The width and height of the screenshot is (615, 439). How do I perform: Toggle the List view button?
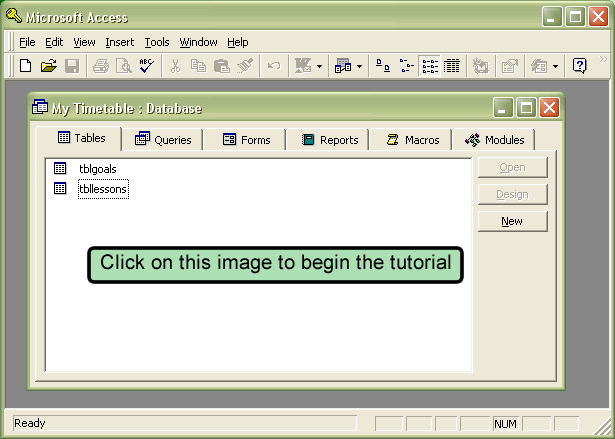click(430, 66)
